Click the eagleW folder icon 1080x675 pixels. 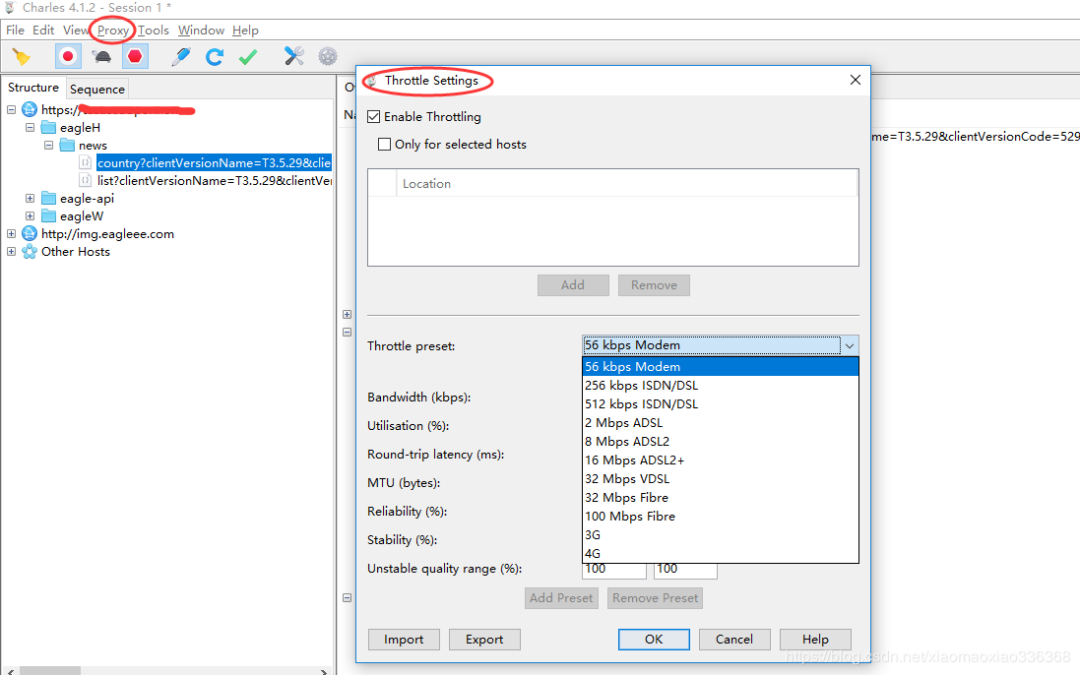click(48, 216)
